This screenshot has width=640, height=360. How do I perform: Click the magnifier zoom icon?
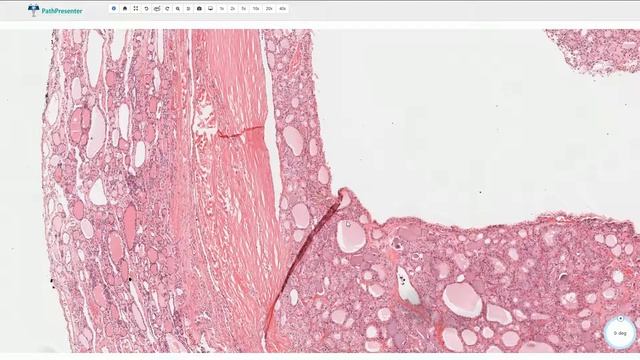(178, 9)
